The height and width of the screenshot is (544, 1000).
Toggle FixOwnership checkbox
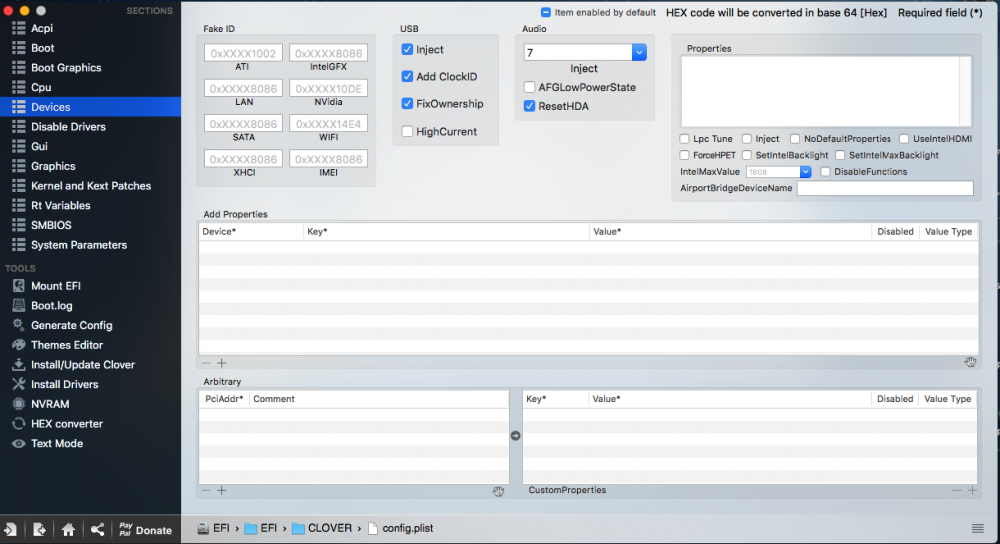point(407,103)
